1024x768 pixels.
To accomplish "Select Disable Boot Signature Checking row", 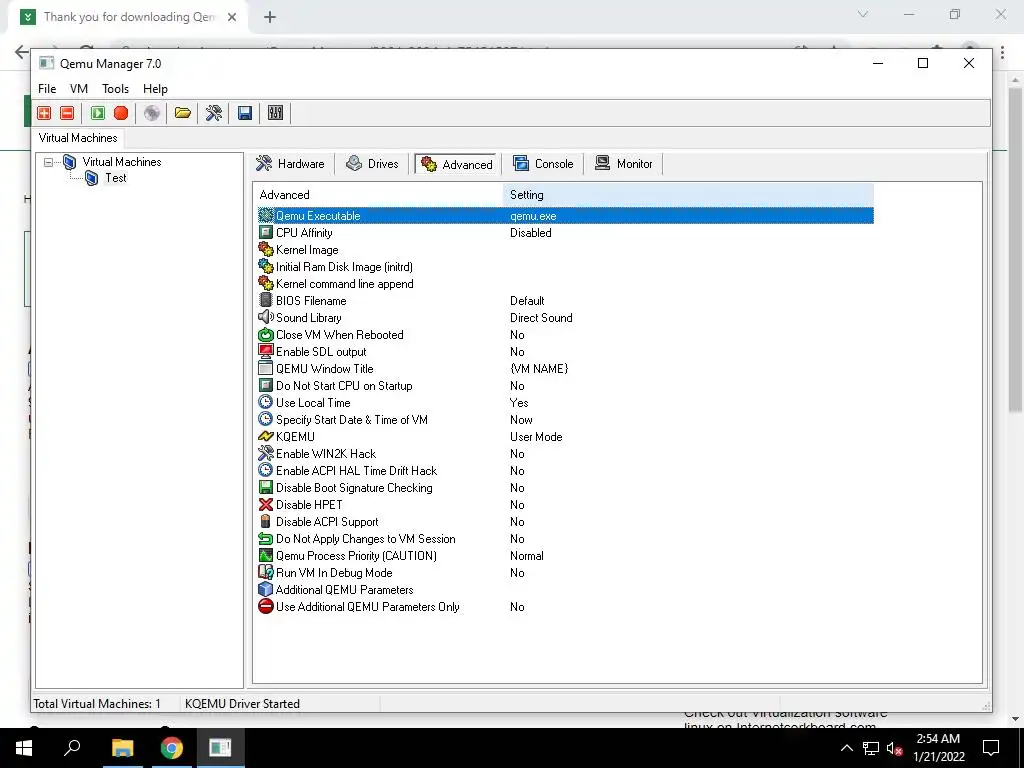I will (x=566, y=487).
